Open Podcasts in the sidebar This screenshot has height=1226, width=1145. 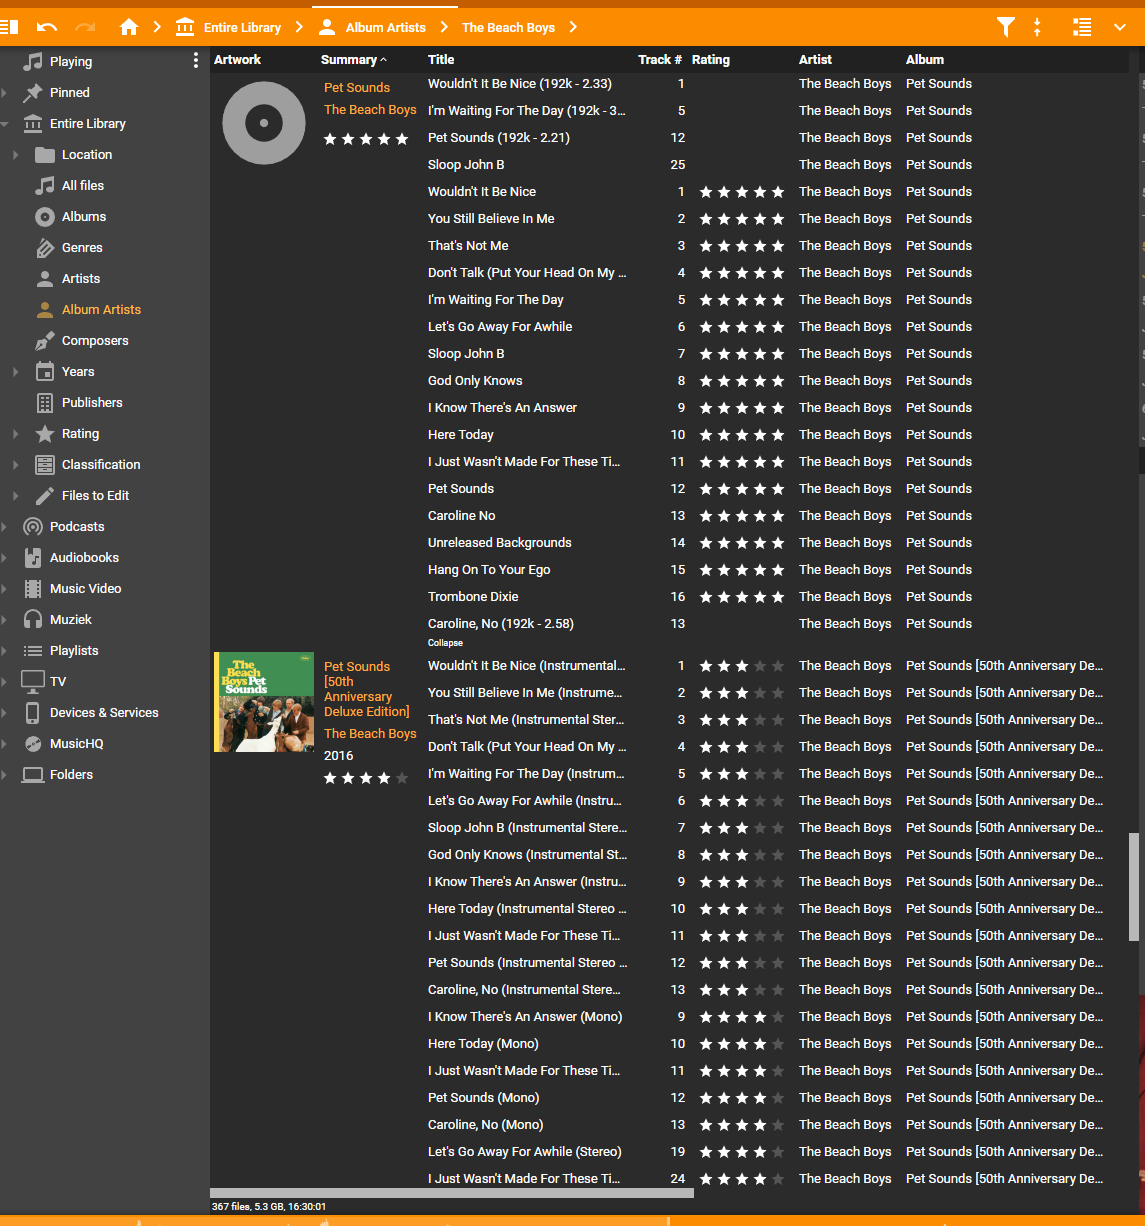pos(77,526)
